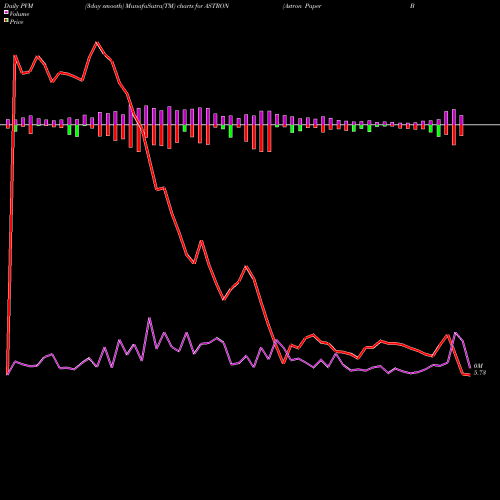Select the 'Volume' legend label
Image resolution: width=500 pixels, height=500 pixels.
(x=19, y=14)
